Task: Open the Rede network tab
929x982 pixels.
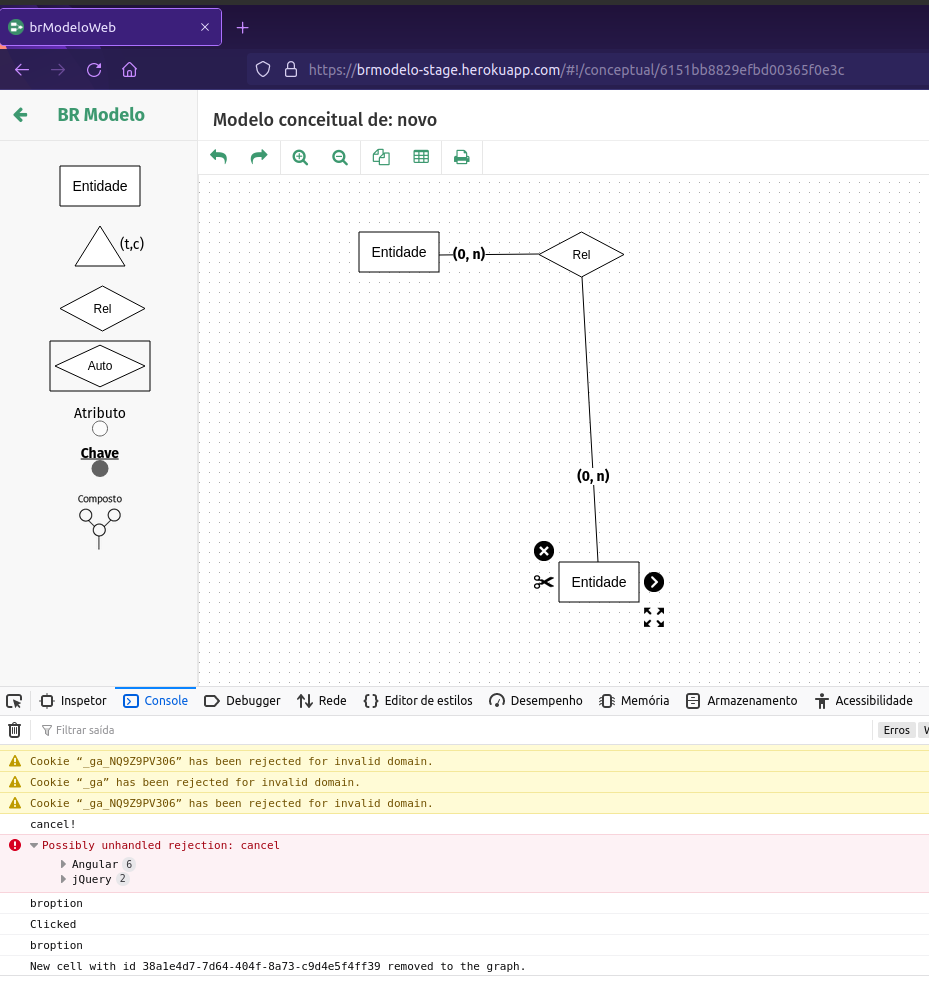Action: click(x=322, y=701)
